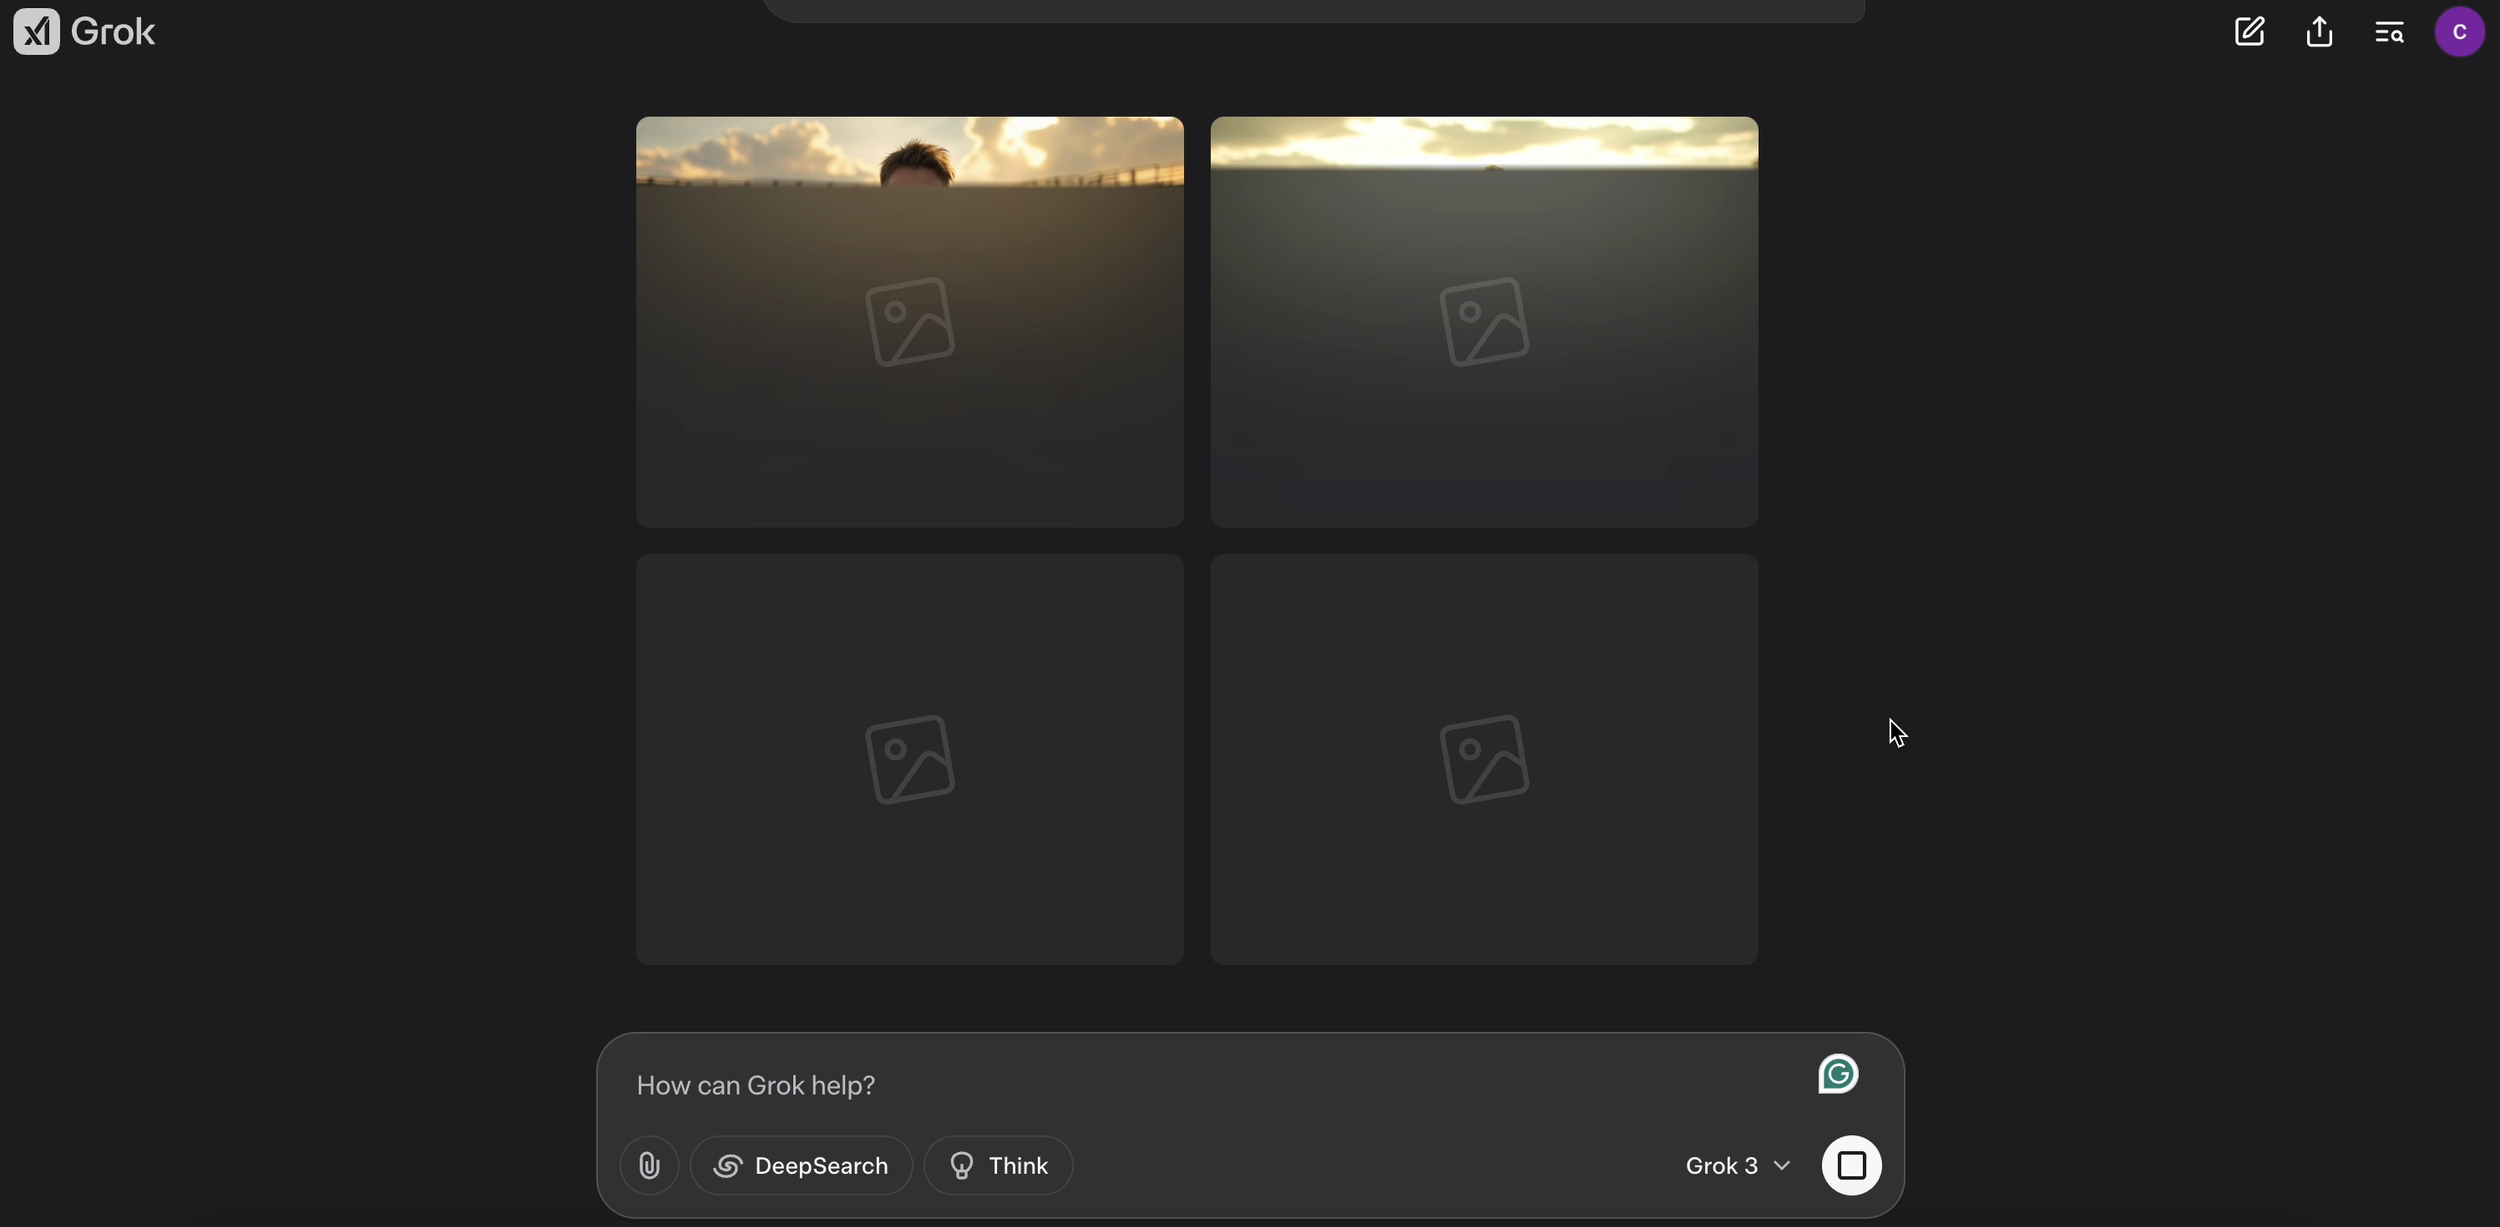Select the Think lightbulb icon

coord(960,1164)
